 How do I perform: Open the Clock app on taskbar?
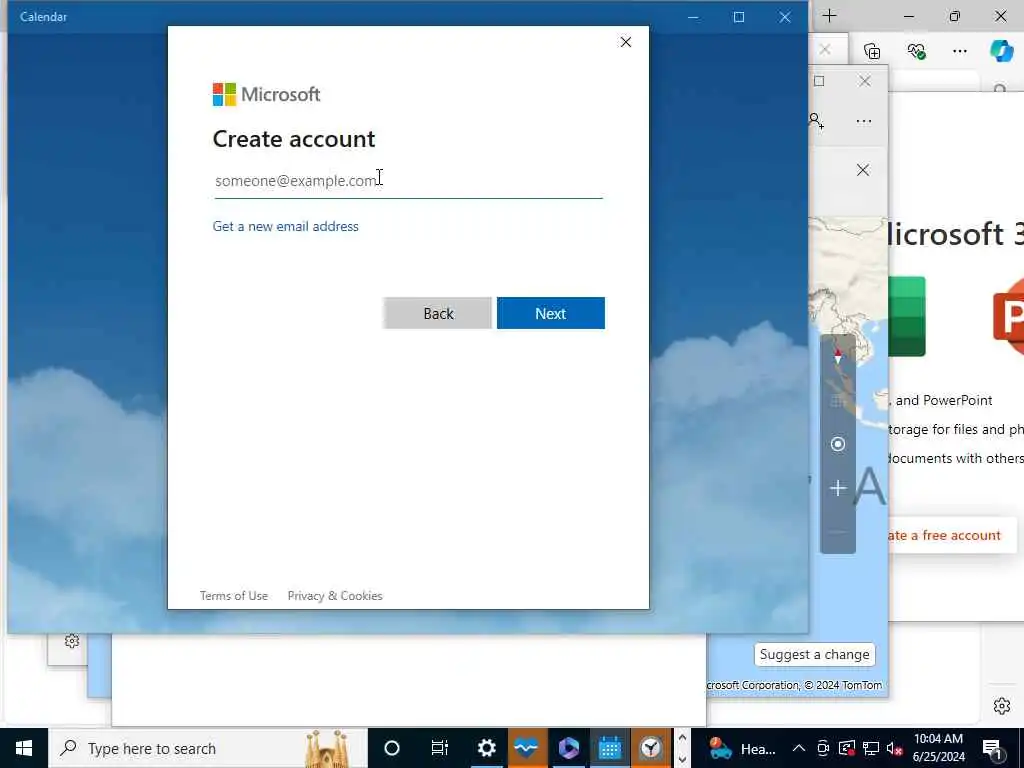point(650,748)
